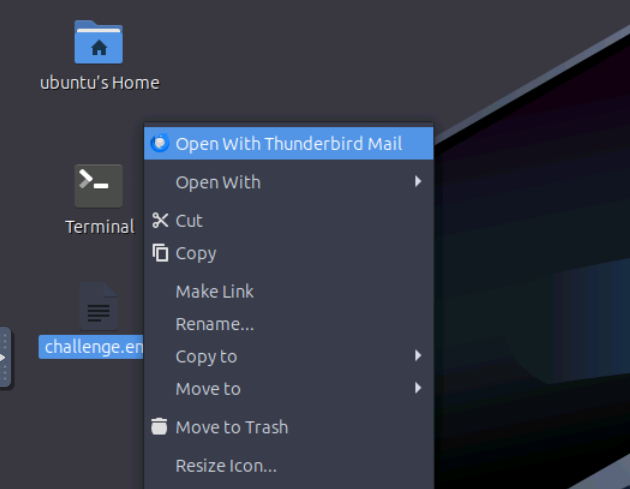Click the ubuntu's Home label
Image resolution: width=630 pixels, height=489 pixels.
(x=100, y=83)
